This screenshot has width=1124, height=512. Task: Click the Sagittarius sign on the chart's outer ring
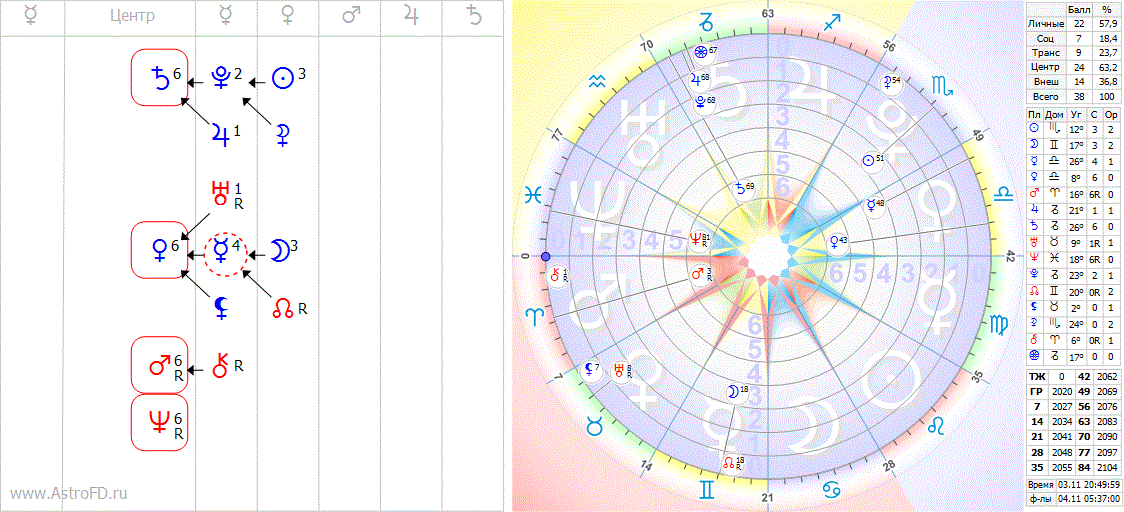(x=831, y=24)
